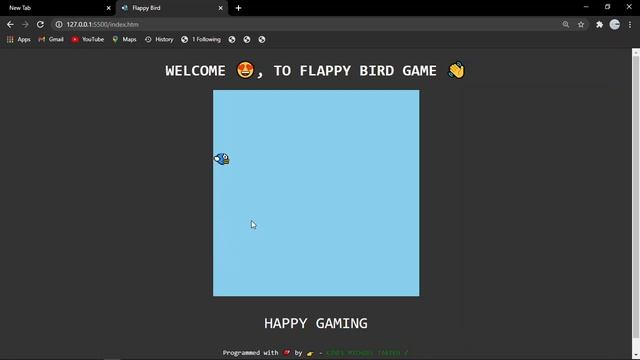Click the waving hand emoji in heading
Screen dimensions: 640x360
[456, 70]
